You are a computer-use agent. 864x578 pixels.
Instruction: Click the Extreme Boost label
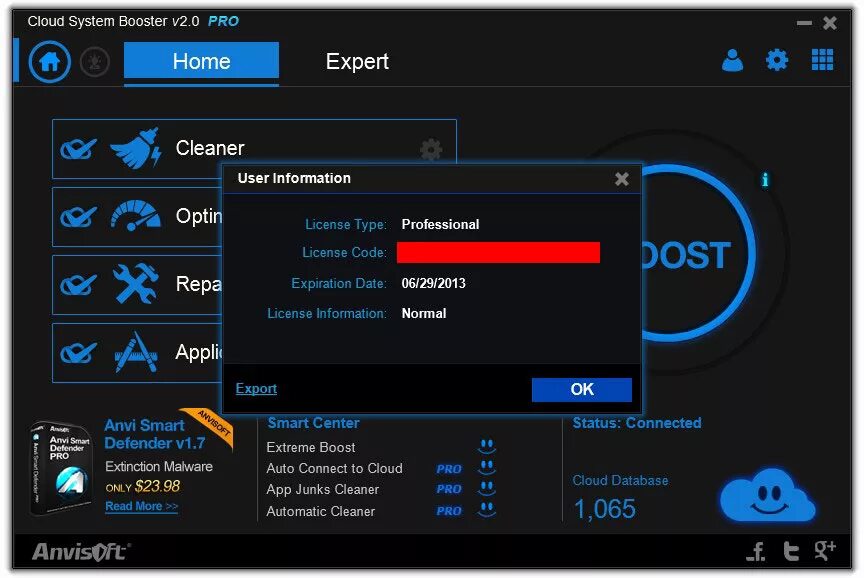[311, 447]
